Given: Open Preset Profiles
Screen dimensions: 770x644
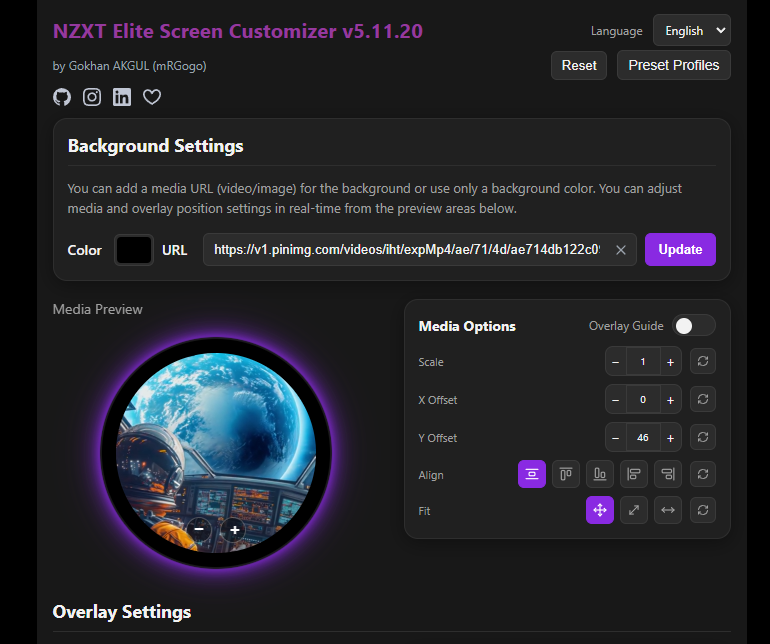Looking at the screenshot, I should pos(674,65).
